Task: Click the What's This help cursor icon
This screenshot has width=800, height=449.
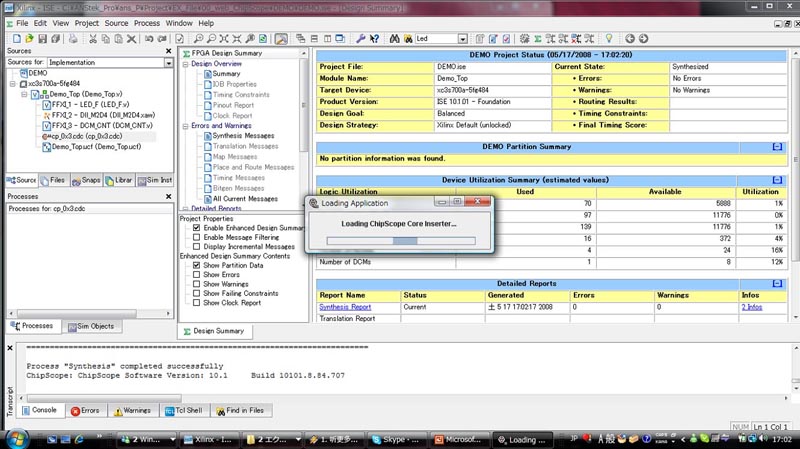Action: (x=374, y=39)
